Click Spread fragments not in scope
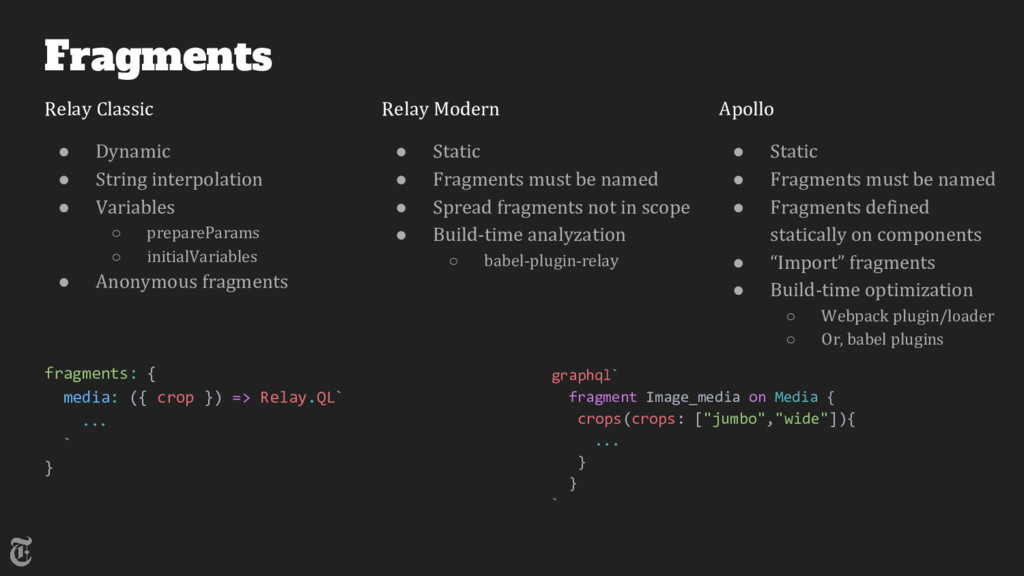The width and height of the screenshot is (1024, 576). coord(561,208)
